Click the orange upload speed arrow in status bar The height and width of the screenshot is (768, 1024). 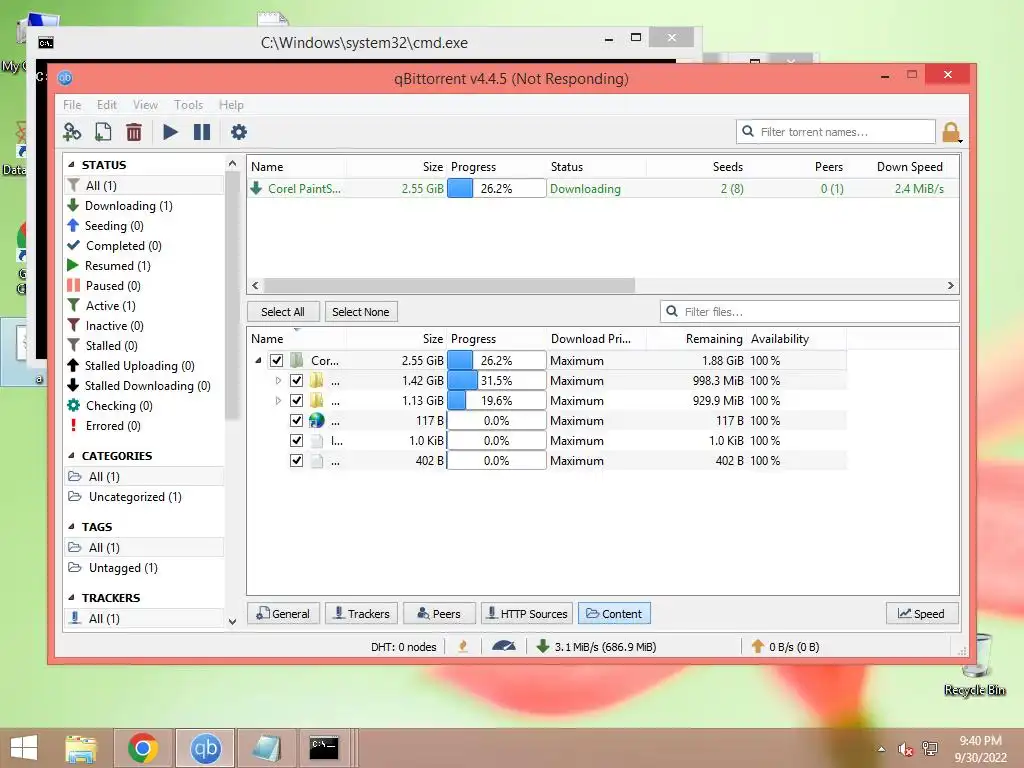coord(758,647)
